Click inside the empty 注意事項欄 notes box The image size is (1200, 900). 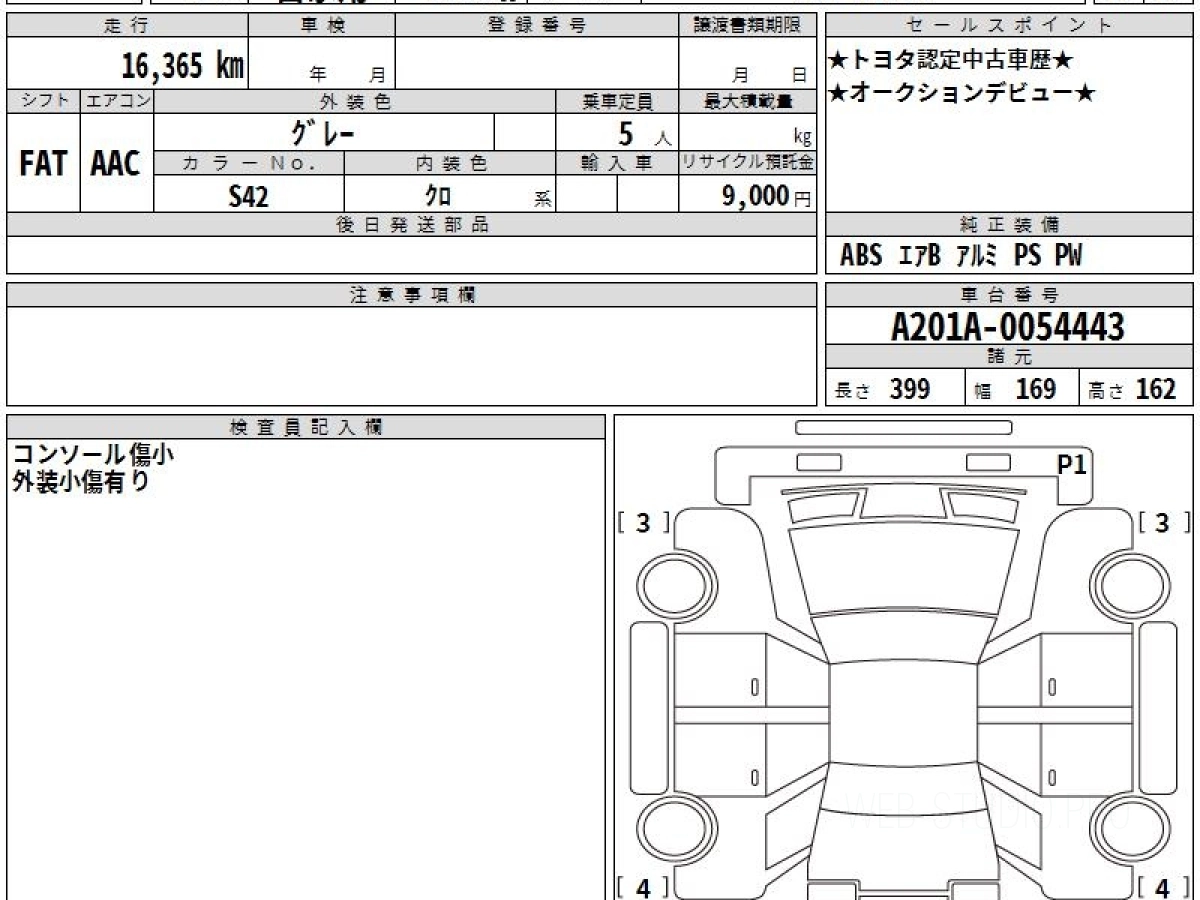[412, 356]
